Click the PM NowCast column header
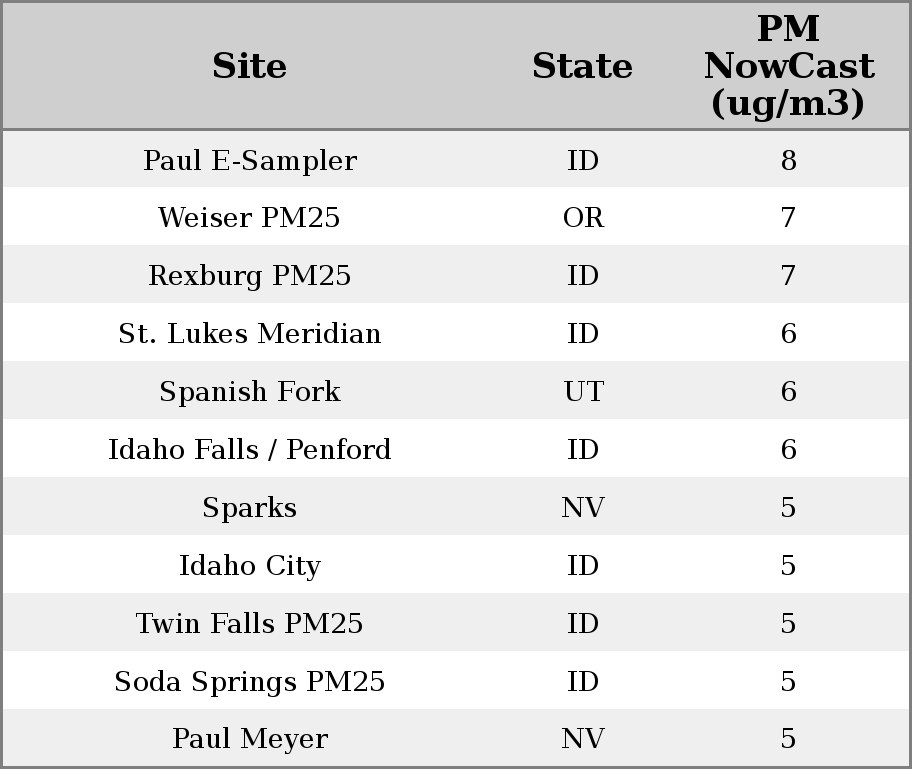 click(x=788, y=67)
